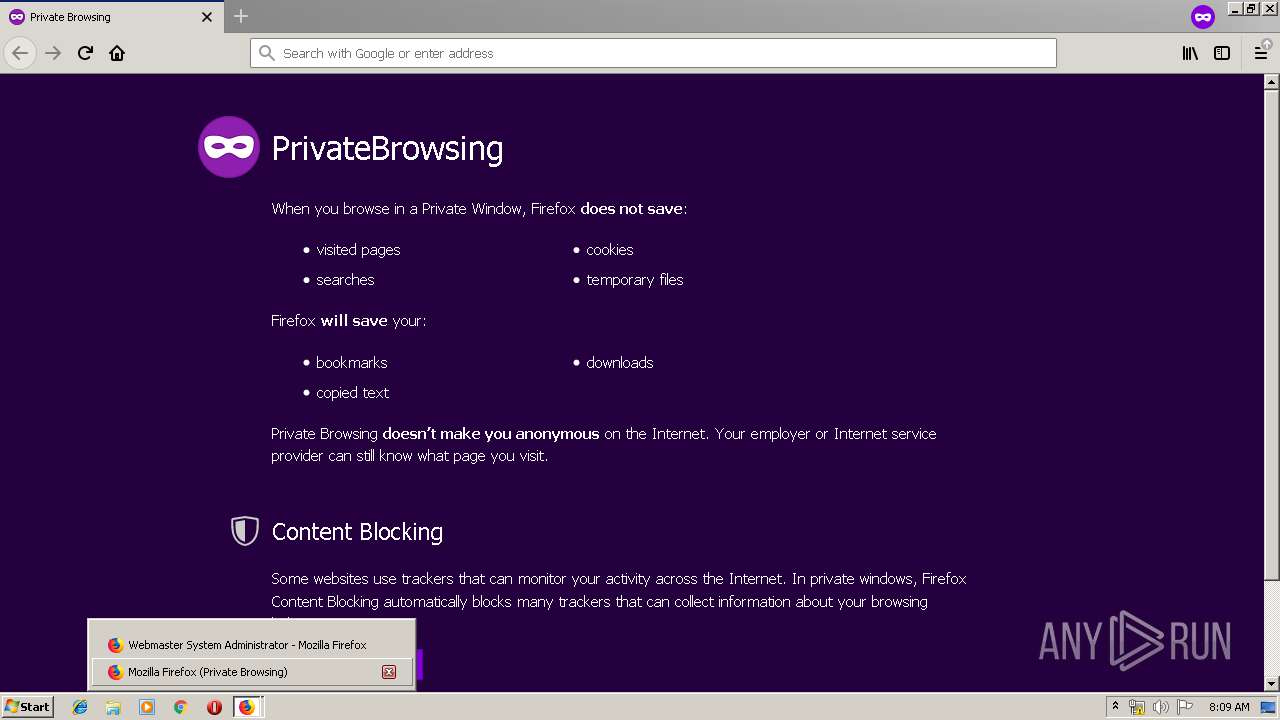The height and width of the screenshot is (720, 1280).
Task: Click the PrivateBrowsing heading text
Action: pos(387,148)
